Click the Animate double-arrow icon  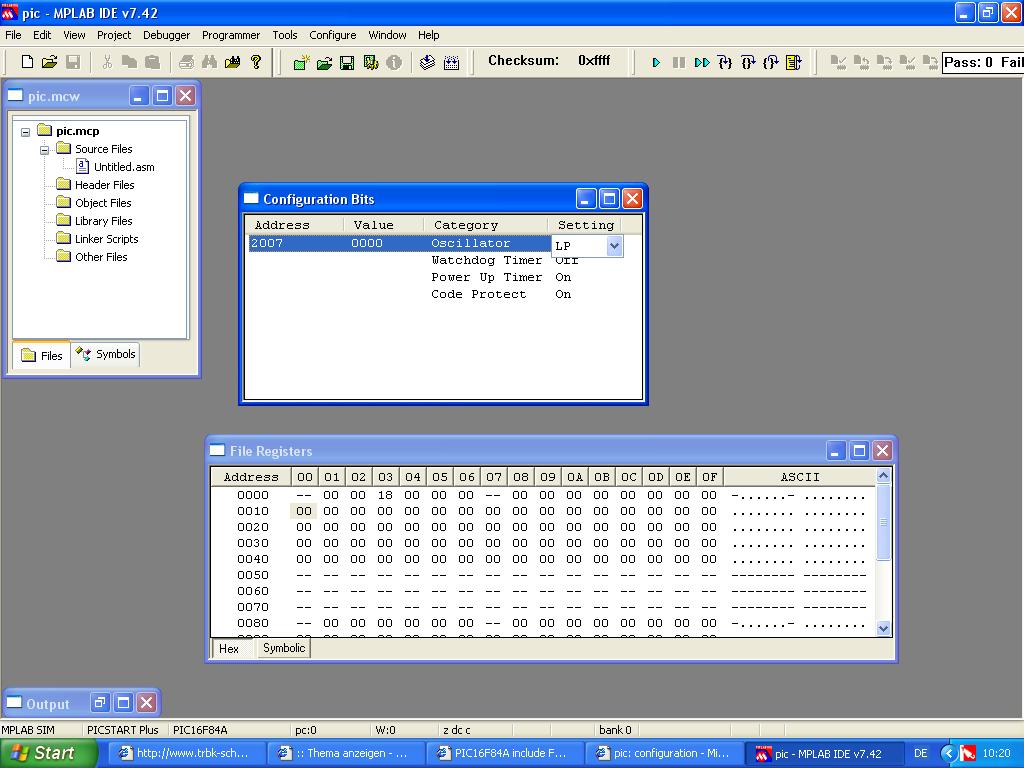(702, 63)
